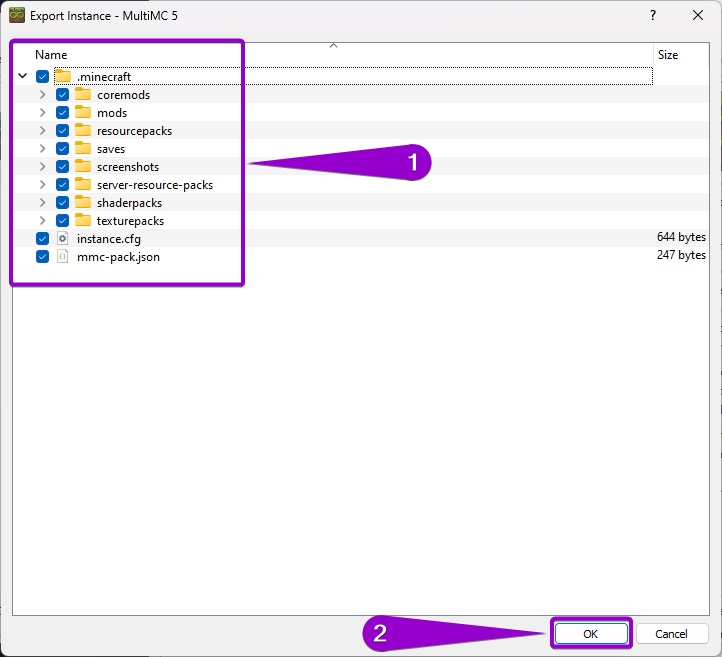Toggle the mmc-pack.json checkbox
Screen dimensions: 722x657
42,256
